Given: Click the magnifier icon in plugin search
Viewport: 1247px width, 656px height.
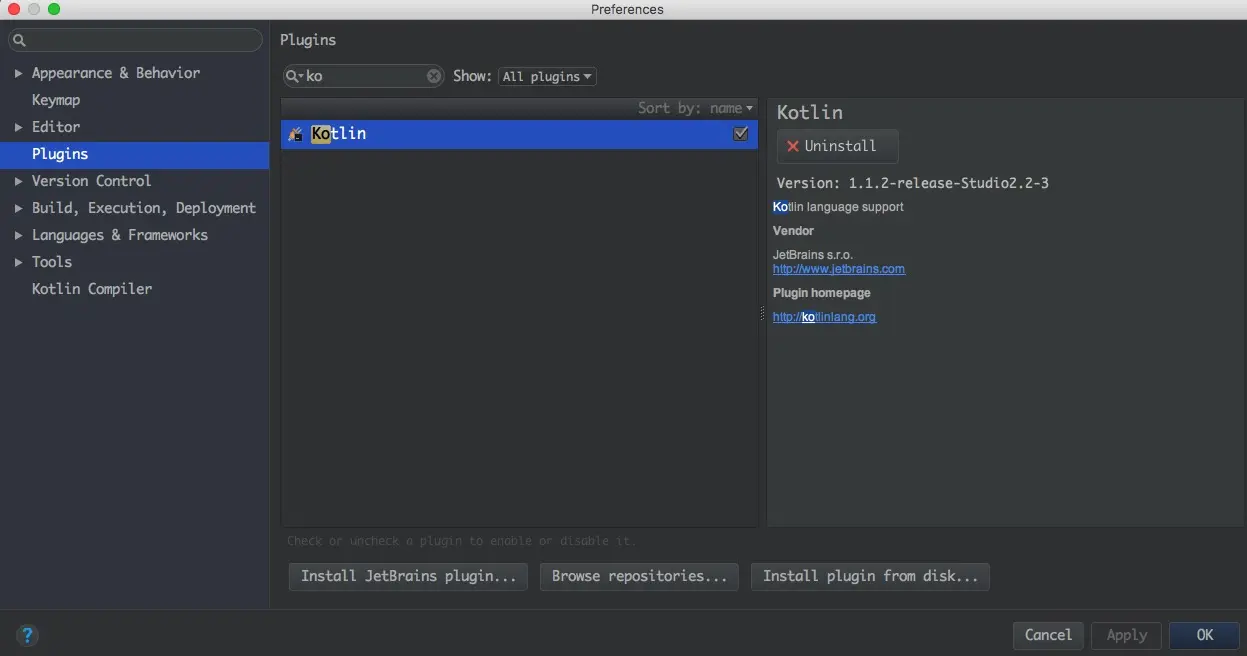Looking at the screenshot, I should [x=294, y=76].
